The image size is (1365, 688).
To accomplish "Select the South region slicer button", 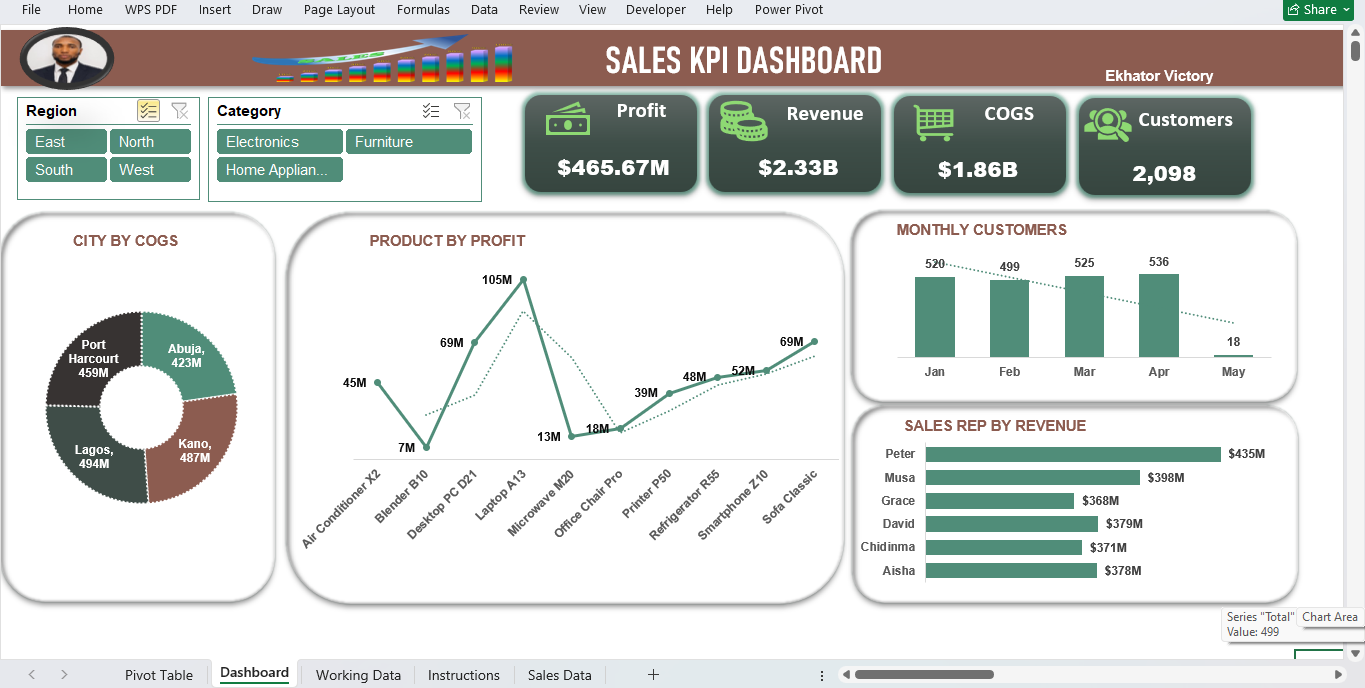I will 66,170.
